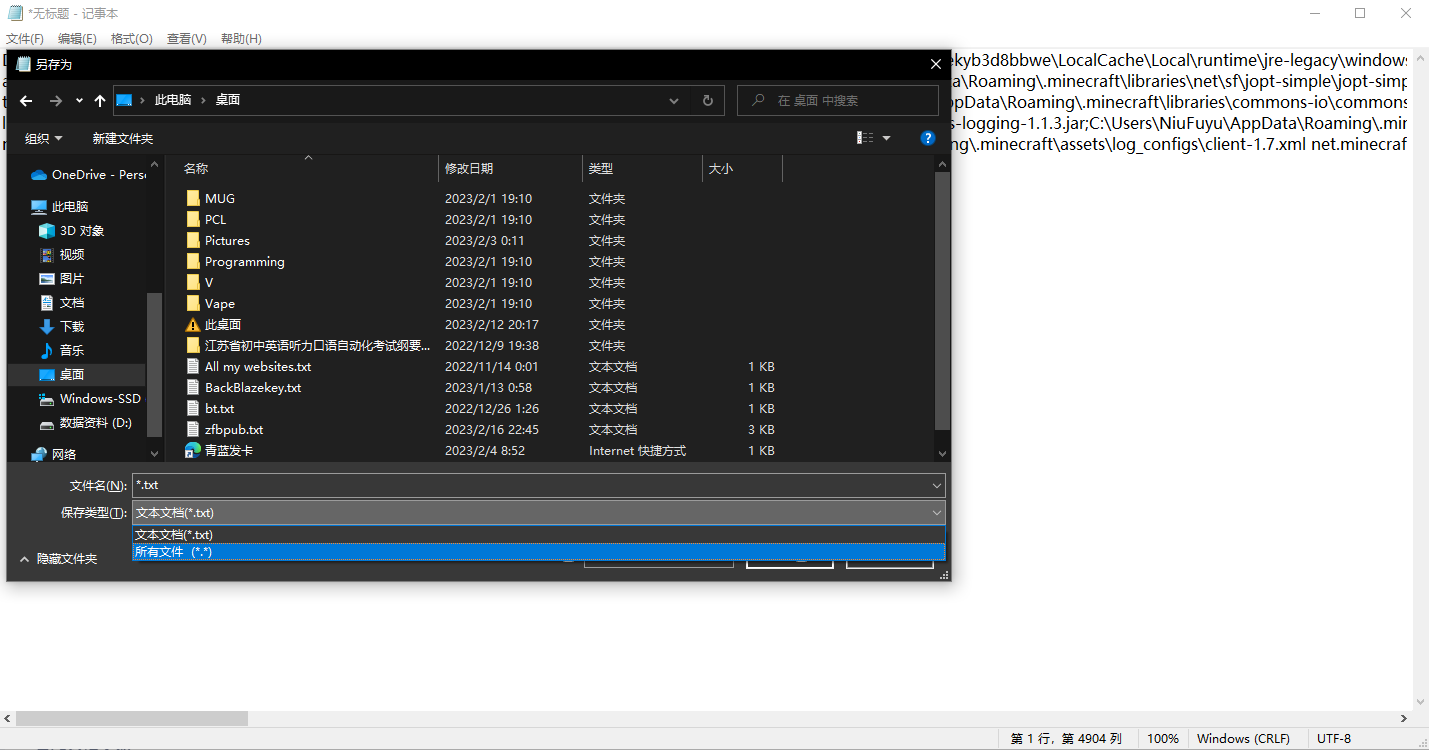Image resolution: width=1429 pixels, height=750 pixels.
Task: Open the recent locations dropdown arrow
Action: coord(79,101)
